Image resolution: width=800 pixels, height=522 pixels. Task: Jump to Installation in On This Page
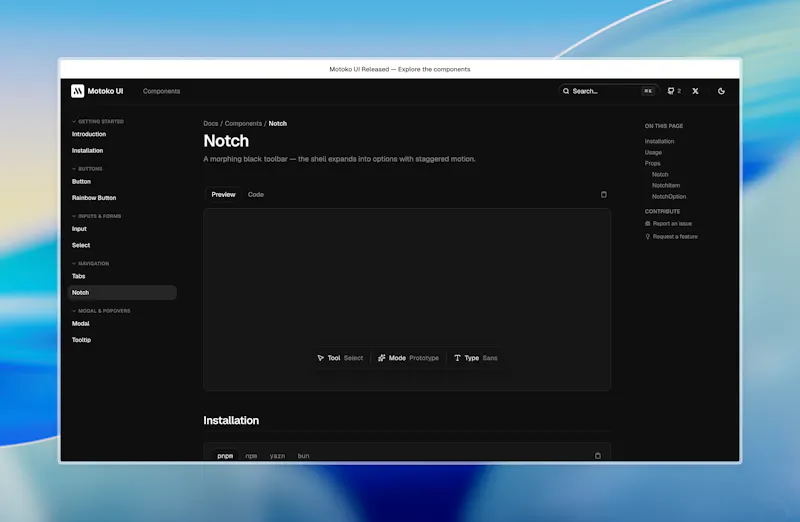tap(659, 141)
